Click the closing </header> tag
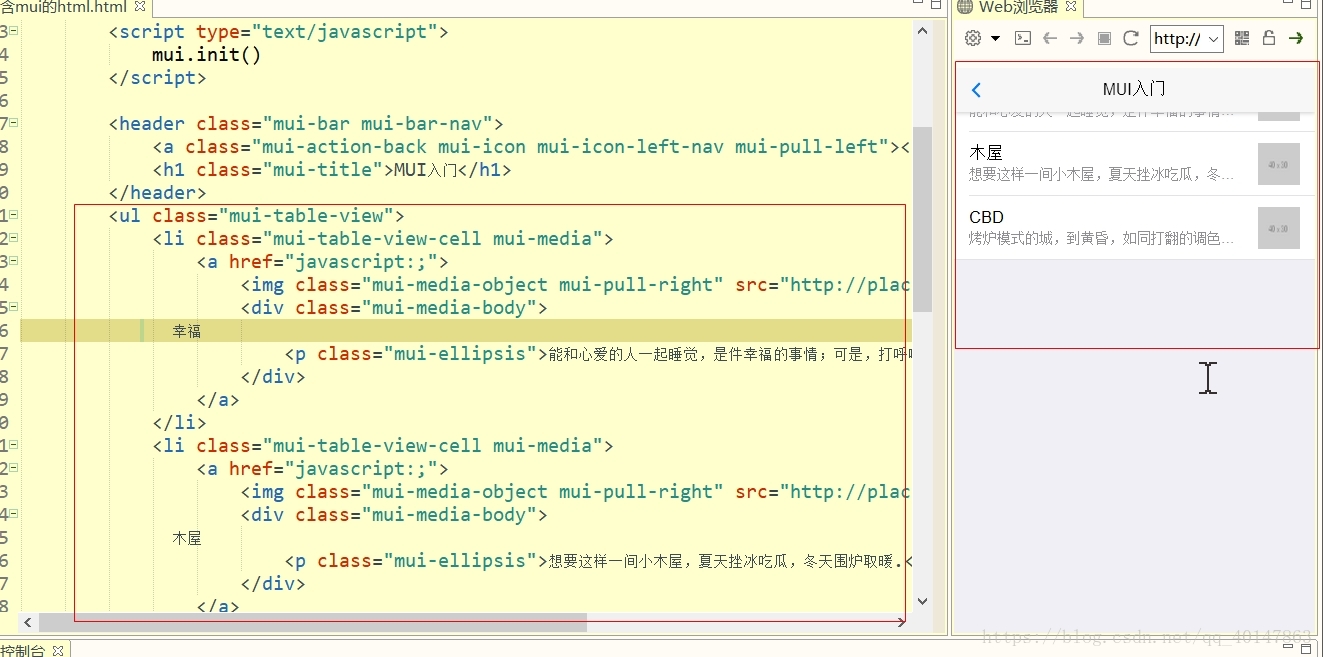 157,193
